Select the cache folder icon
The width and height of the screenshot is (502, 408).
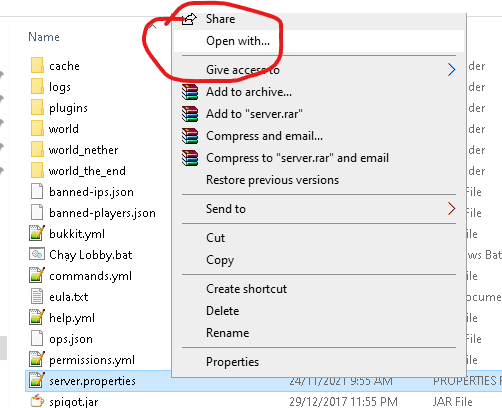tap(37, 65)
